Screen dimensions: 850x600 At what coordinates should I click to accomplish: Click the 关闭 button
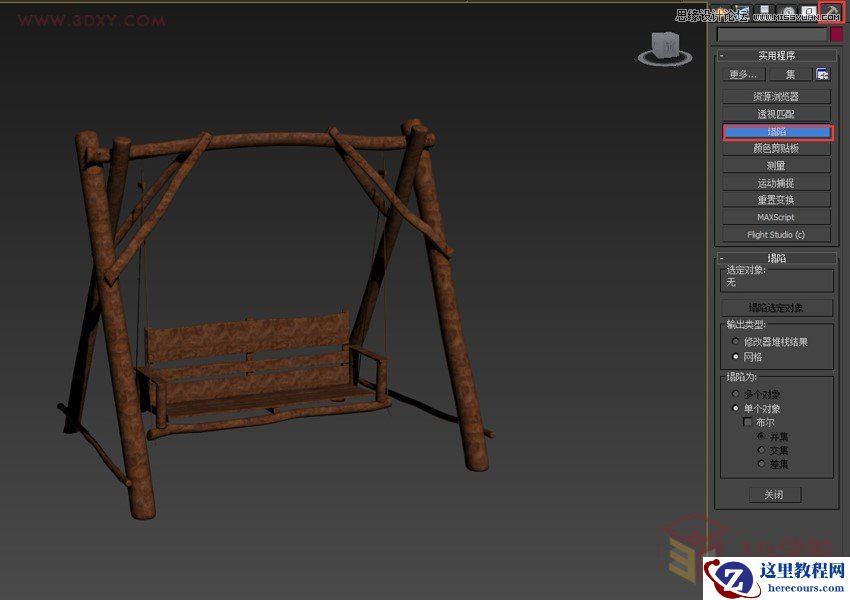(775, 494)
